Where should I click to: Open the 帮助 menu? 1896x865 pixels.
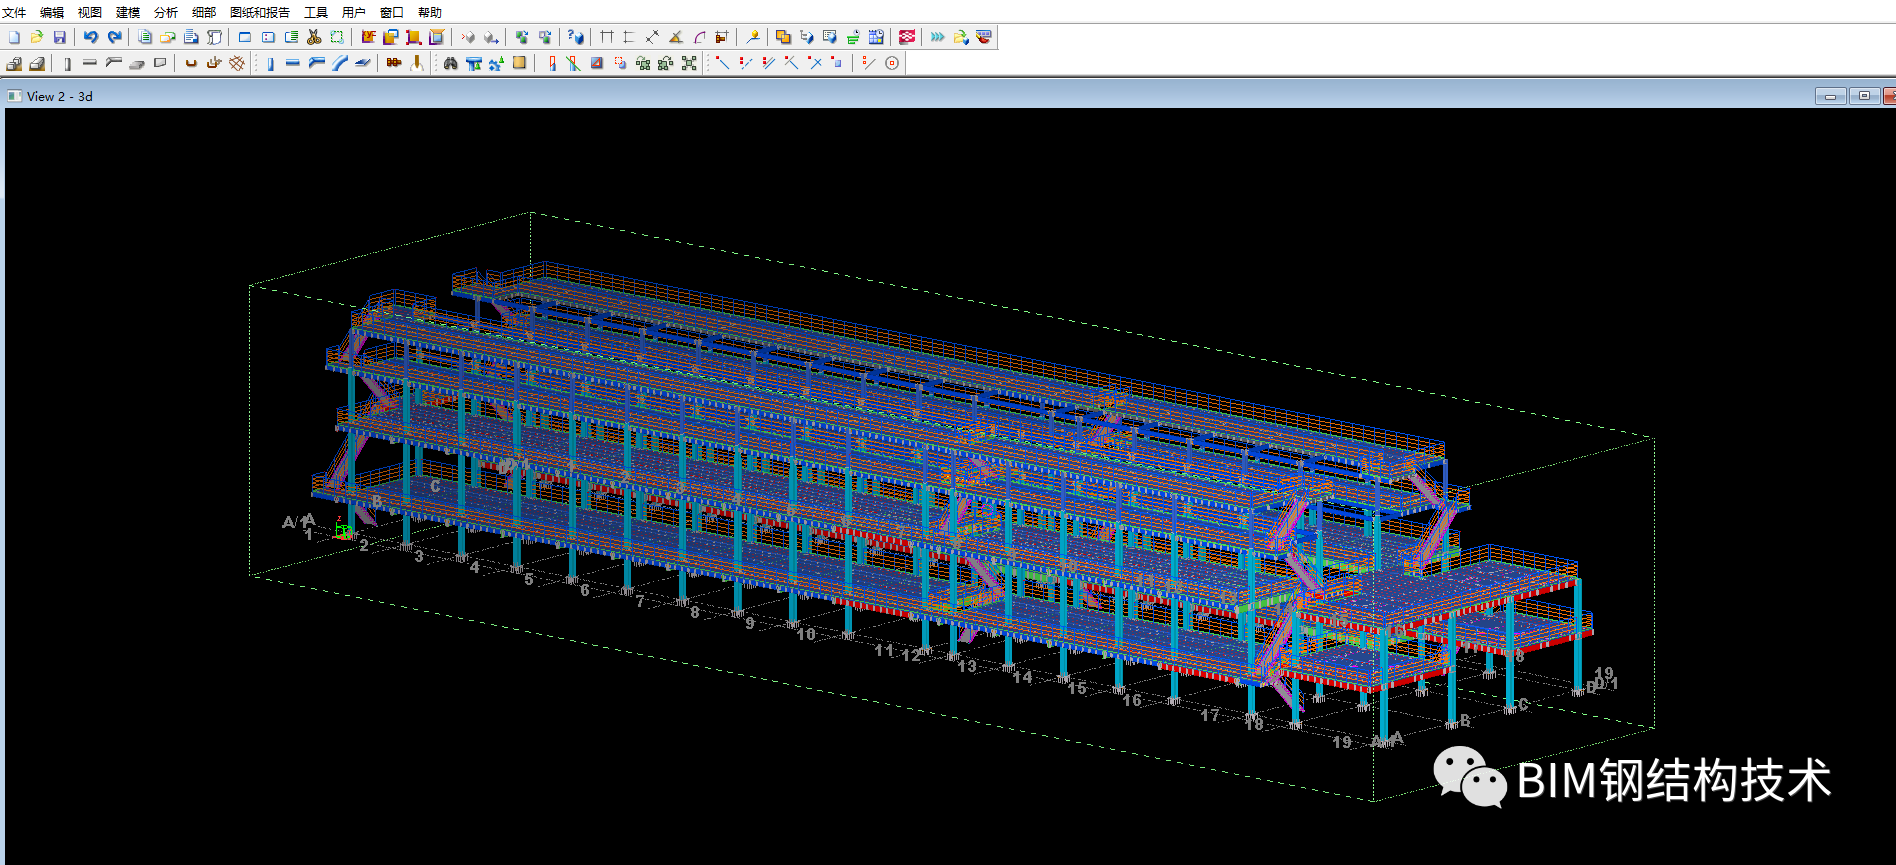429,12
